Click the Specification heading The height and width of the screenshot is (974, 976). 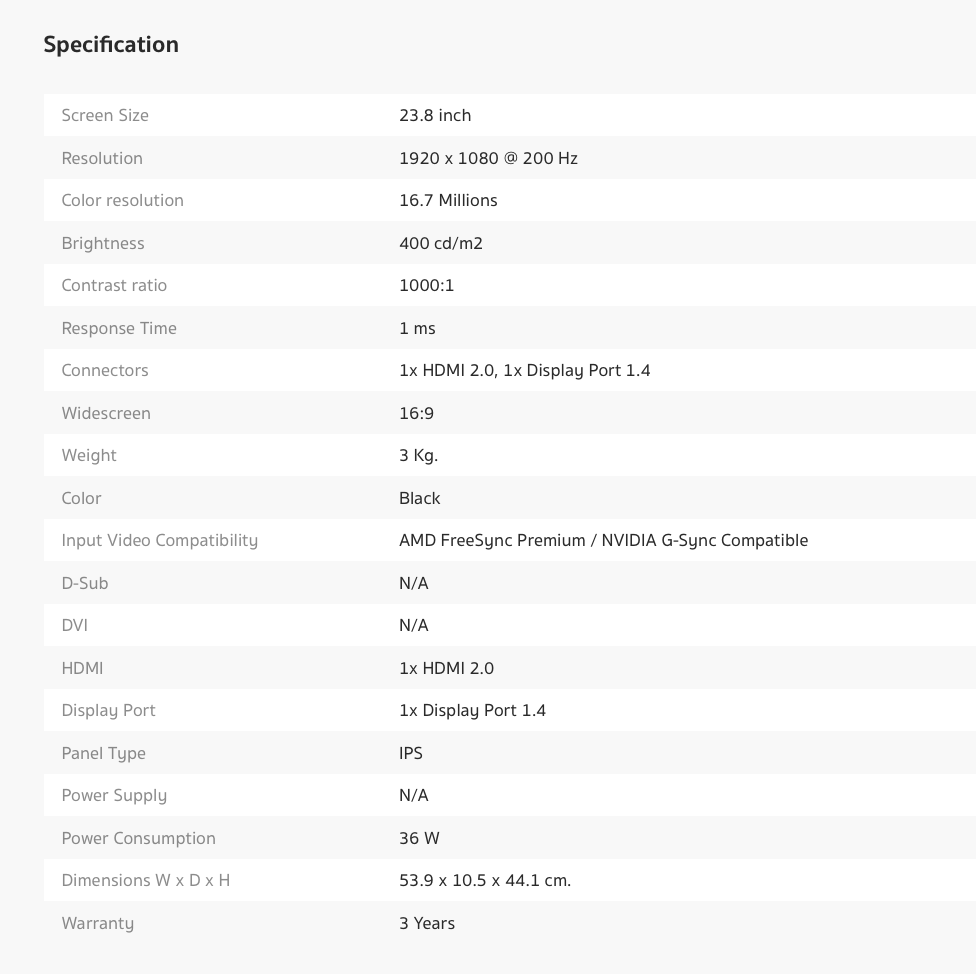point(111,44)
